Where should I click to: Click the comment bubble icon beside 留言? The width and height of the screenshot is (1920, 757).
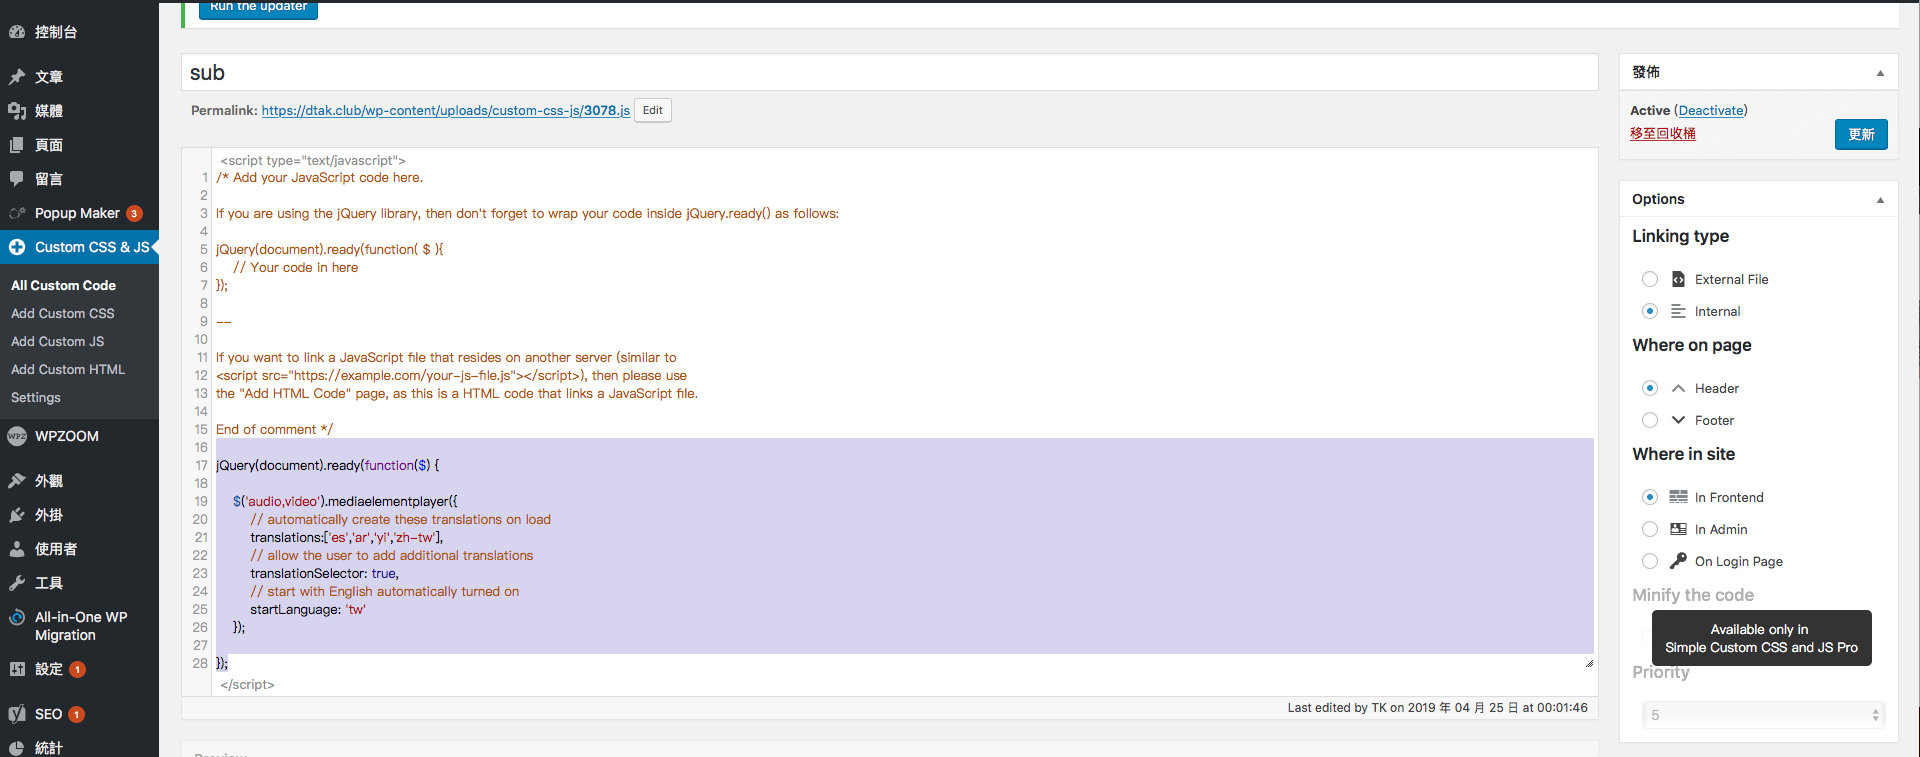pyautogui.click(x=17, y=179)
